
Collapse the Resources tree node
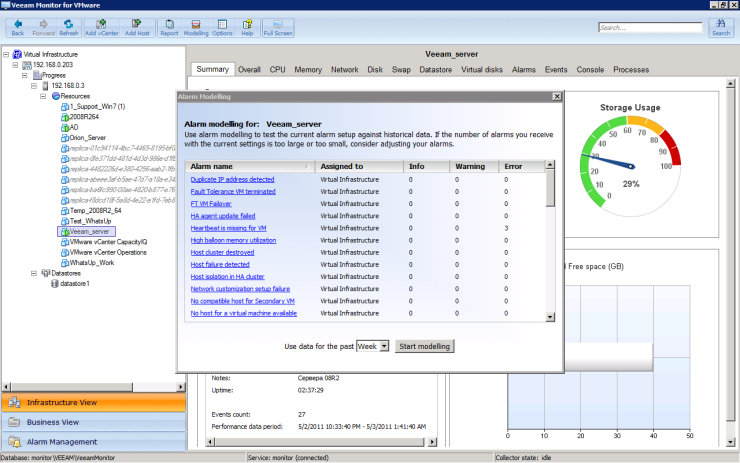tap(43, 96)
